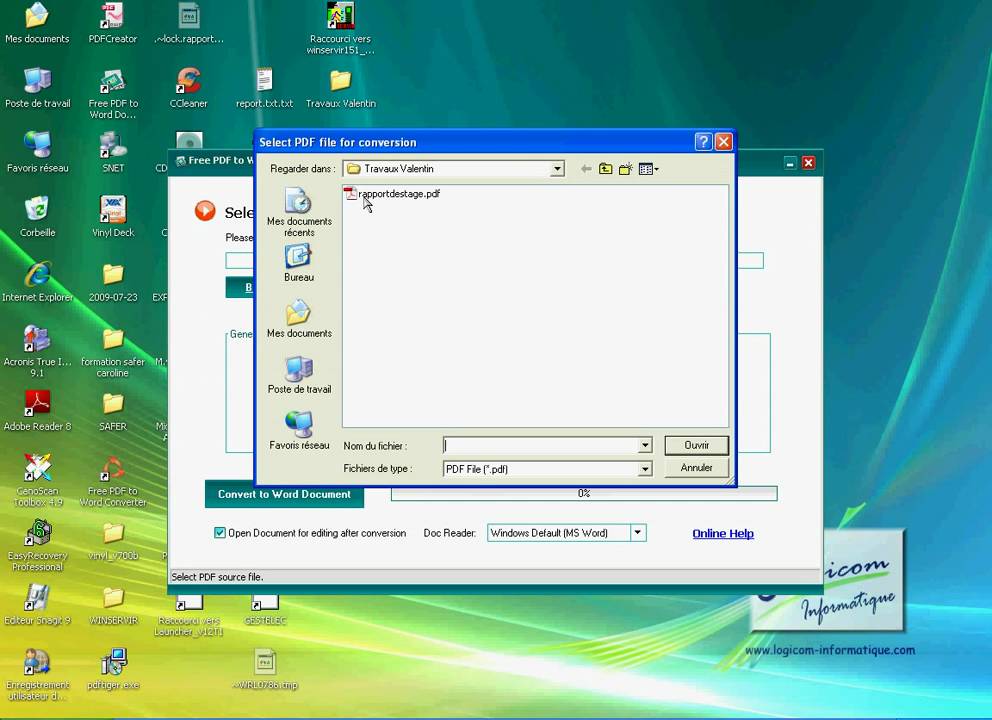Open Poste de travail desktop icon
992x720 pixels.
[37, 89]
